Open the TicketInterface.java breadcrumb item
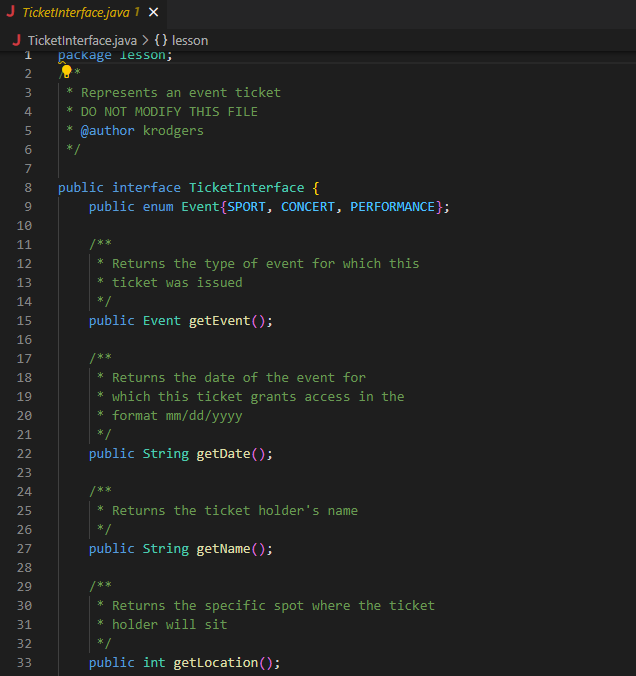Screen dimensions: 636x676 (82, 41)
